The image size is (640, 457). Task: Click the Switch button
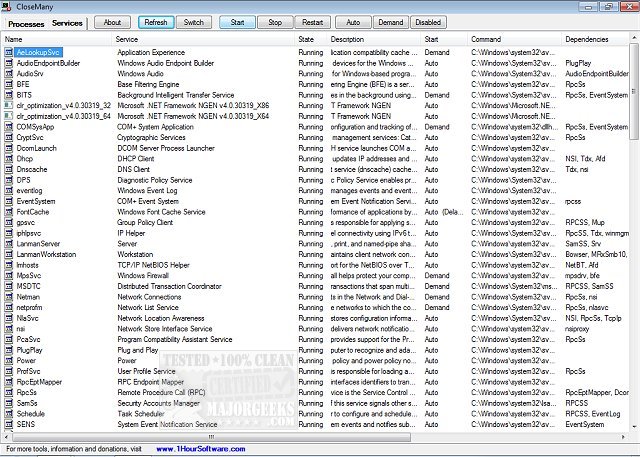pyautogui.click(x=193, y=22)
